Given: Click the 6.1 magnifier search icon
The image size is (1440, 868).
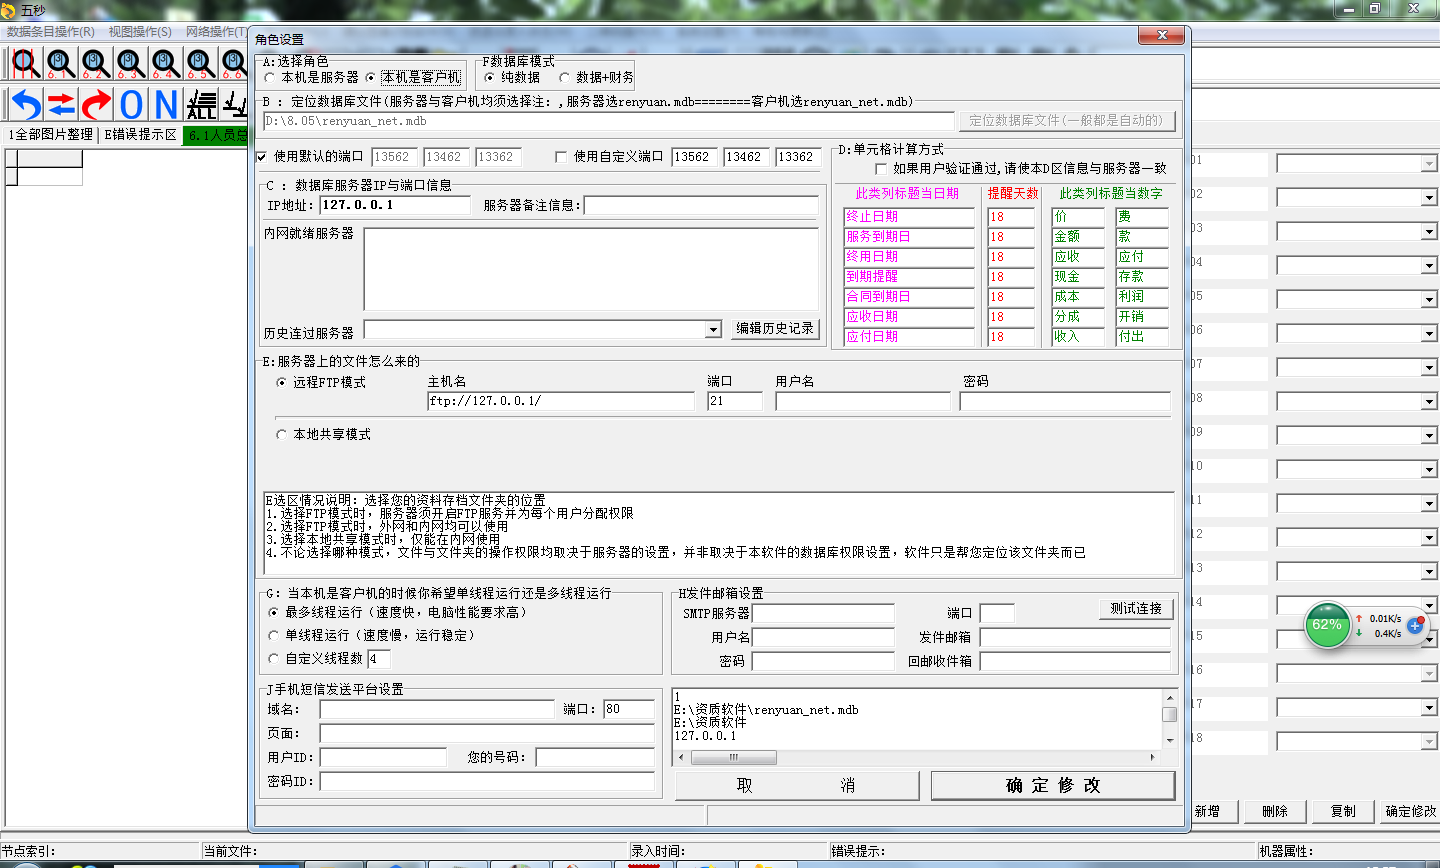Looking at the screenshot, I should point(60,64).
